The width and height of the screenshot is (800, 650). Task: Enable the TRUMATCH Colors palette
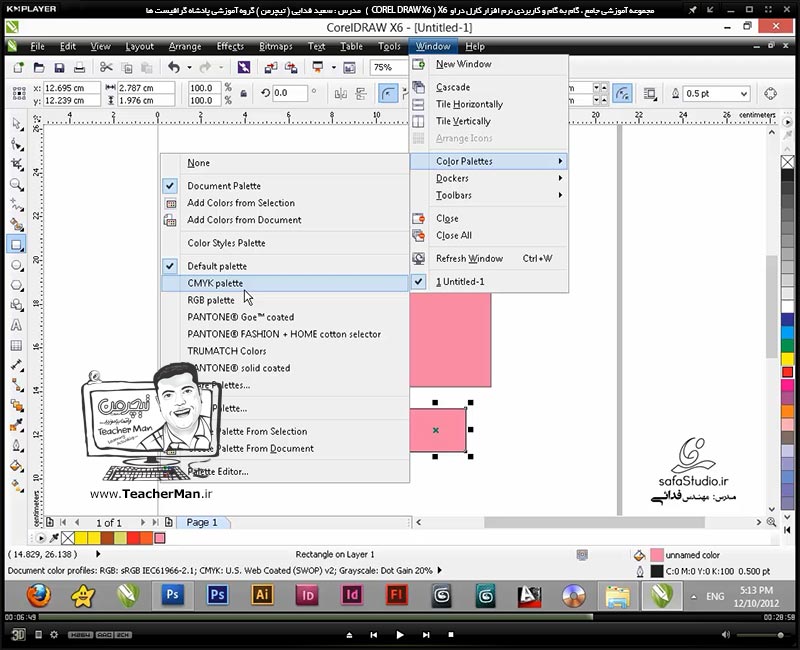click(285, 351)
